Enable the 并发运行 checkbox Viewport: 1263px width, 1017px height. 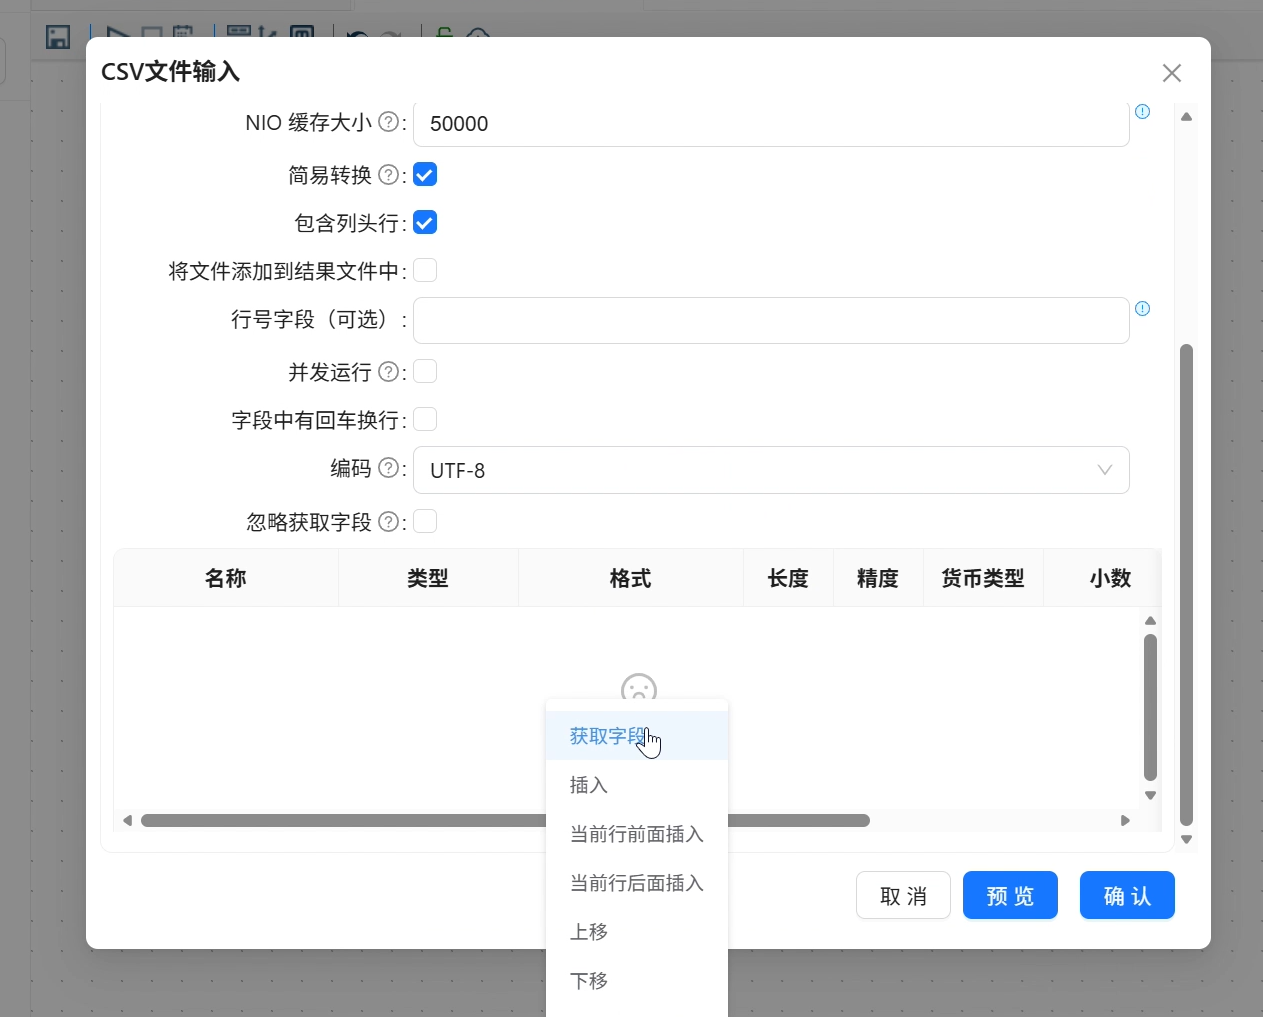coord(425,371)
